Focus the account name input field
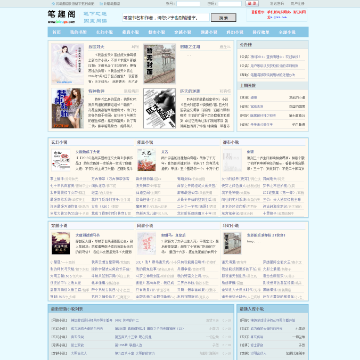 coord(188,4)
